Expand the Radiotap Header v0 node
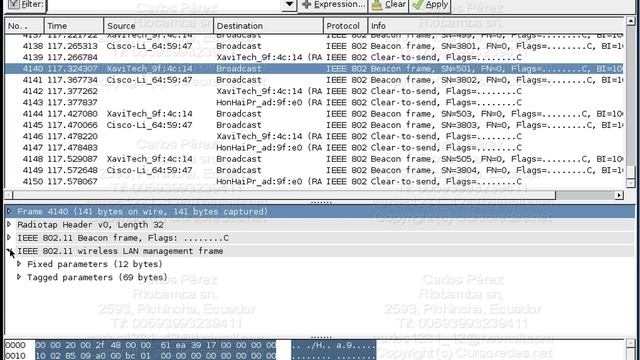 point(9,224)
